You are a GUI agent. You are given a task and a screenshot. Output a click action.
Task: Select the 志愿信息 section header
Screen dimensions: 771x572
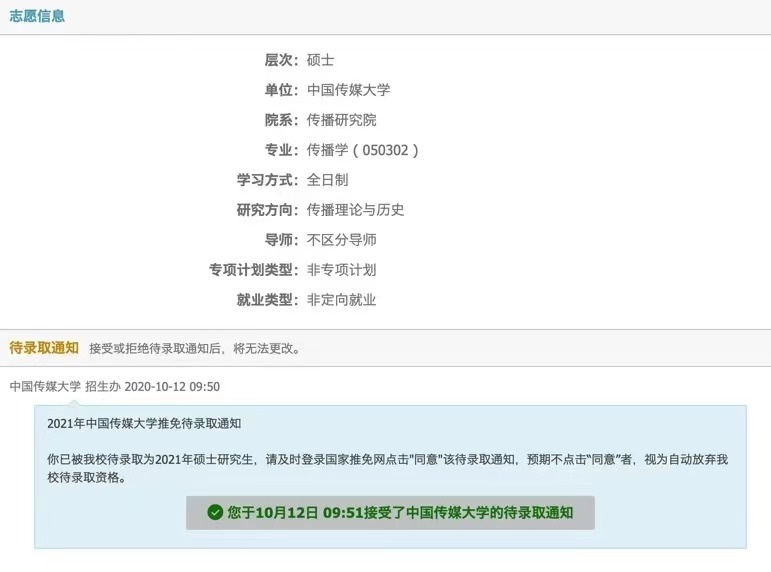37,16
